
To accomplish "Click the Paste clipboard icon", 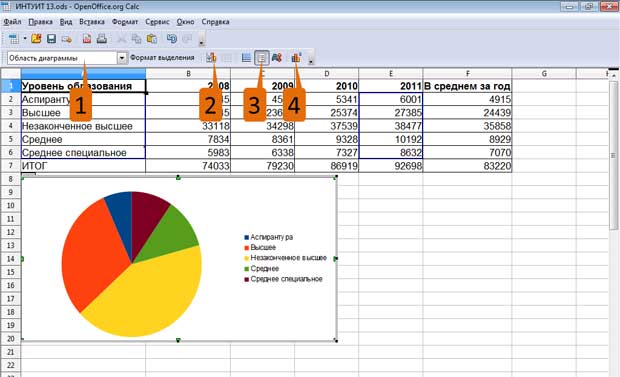I will 152,39.
